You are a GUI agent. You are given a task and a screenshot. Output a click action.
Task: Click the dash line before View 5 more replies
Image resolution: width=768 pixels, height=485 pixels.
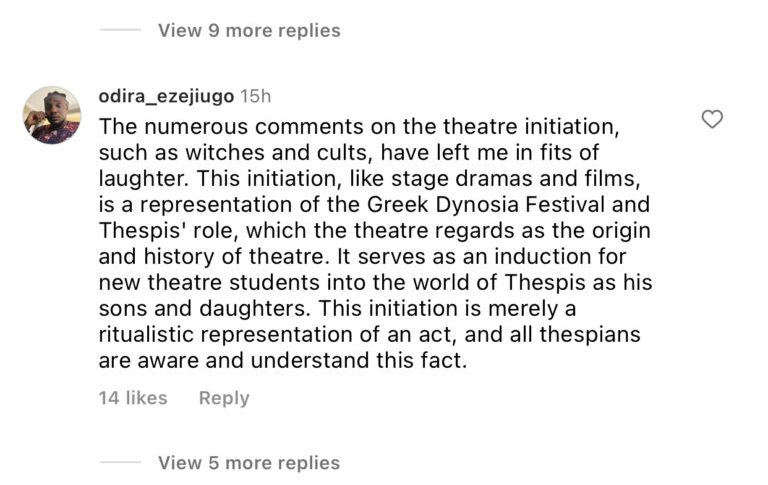pos(120,463)
